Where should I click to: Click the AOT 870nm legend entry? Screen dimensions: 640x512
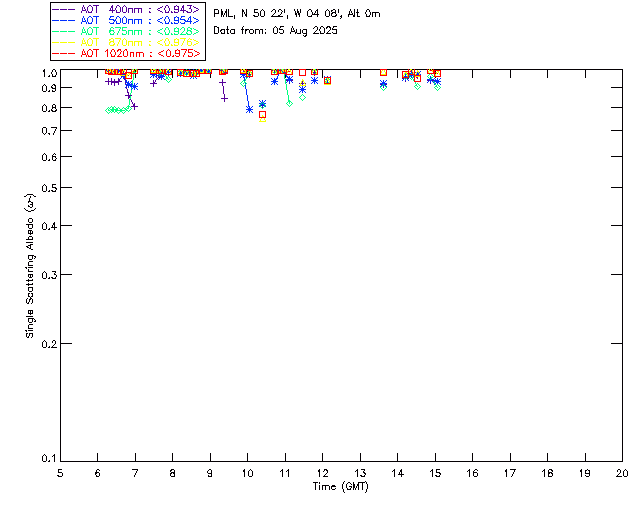pyautogui.click(x=127, y=42)
